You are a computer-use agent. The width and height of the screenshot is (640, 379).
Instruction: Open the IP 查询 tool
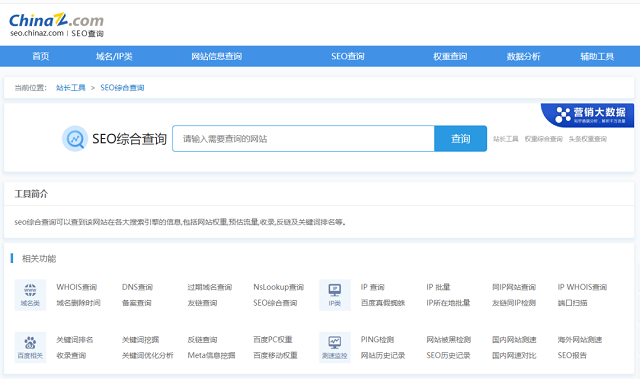[x=373, y=287]
